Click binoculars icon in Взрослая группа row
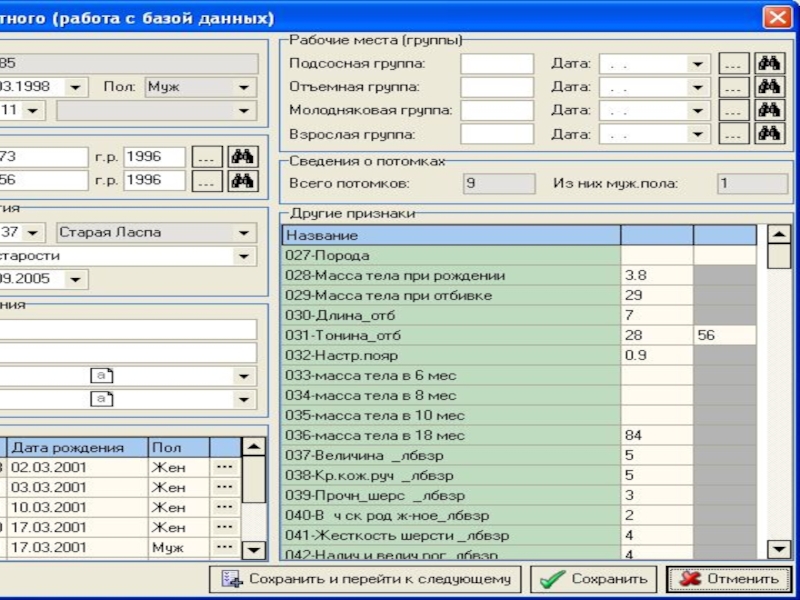This screenshot has width=800, height=600. tap(768, 133)
